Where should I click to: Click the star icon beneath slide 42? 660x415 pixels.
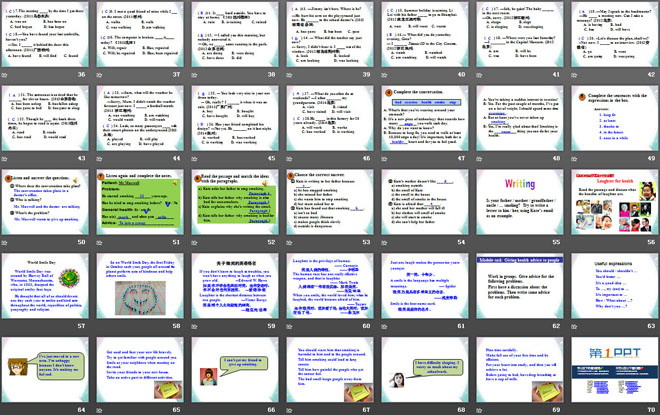[x=575, y=75]
